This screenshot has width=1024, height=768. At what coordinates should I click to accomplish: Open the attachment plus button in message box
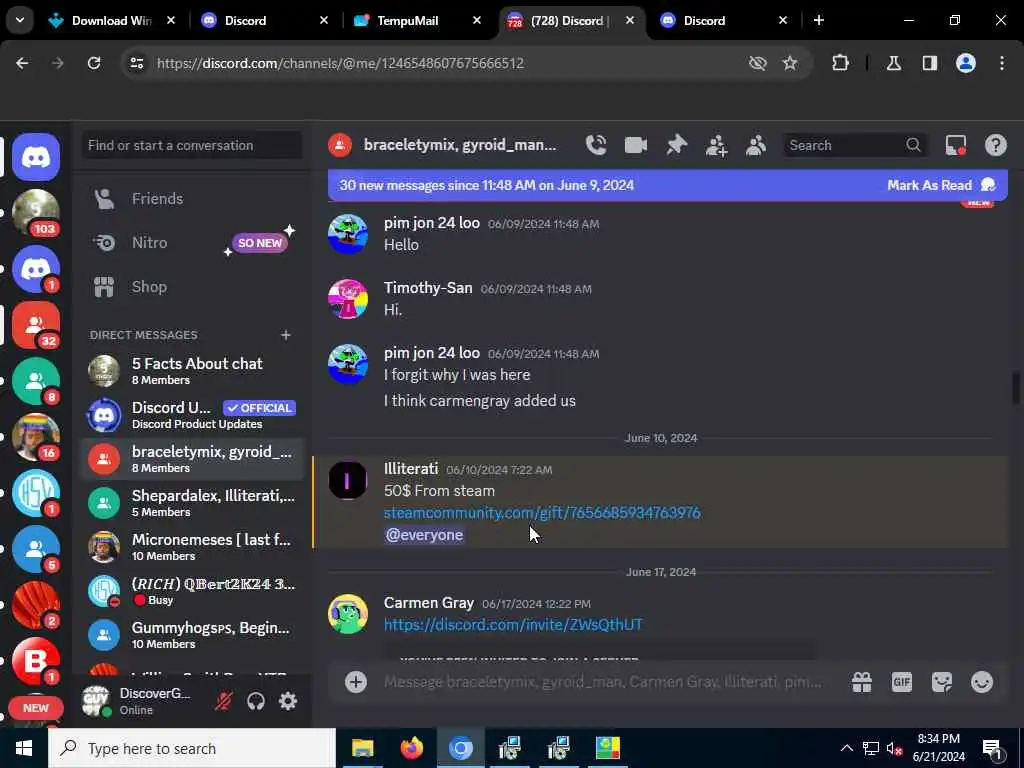(356, 682)
